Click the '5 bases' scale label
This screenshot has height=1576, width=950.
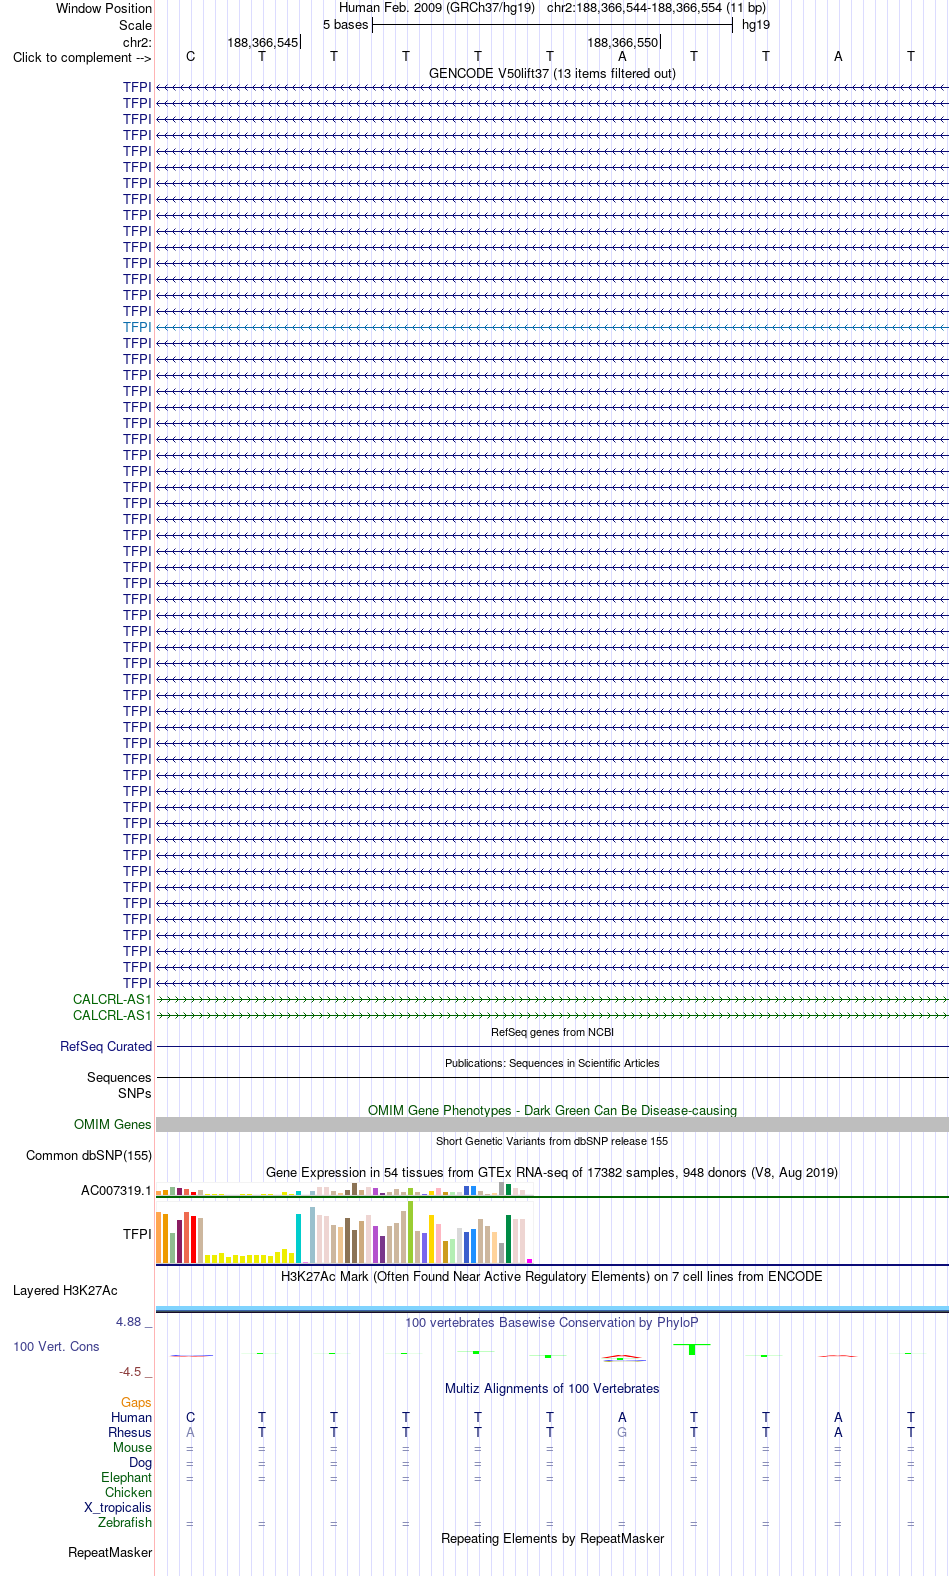pyautogui.click(x=345, y=25)
